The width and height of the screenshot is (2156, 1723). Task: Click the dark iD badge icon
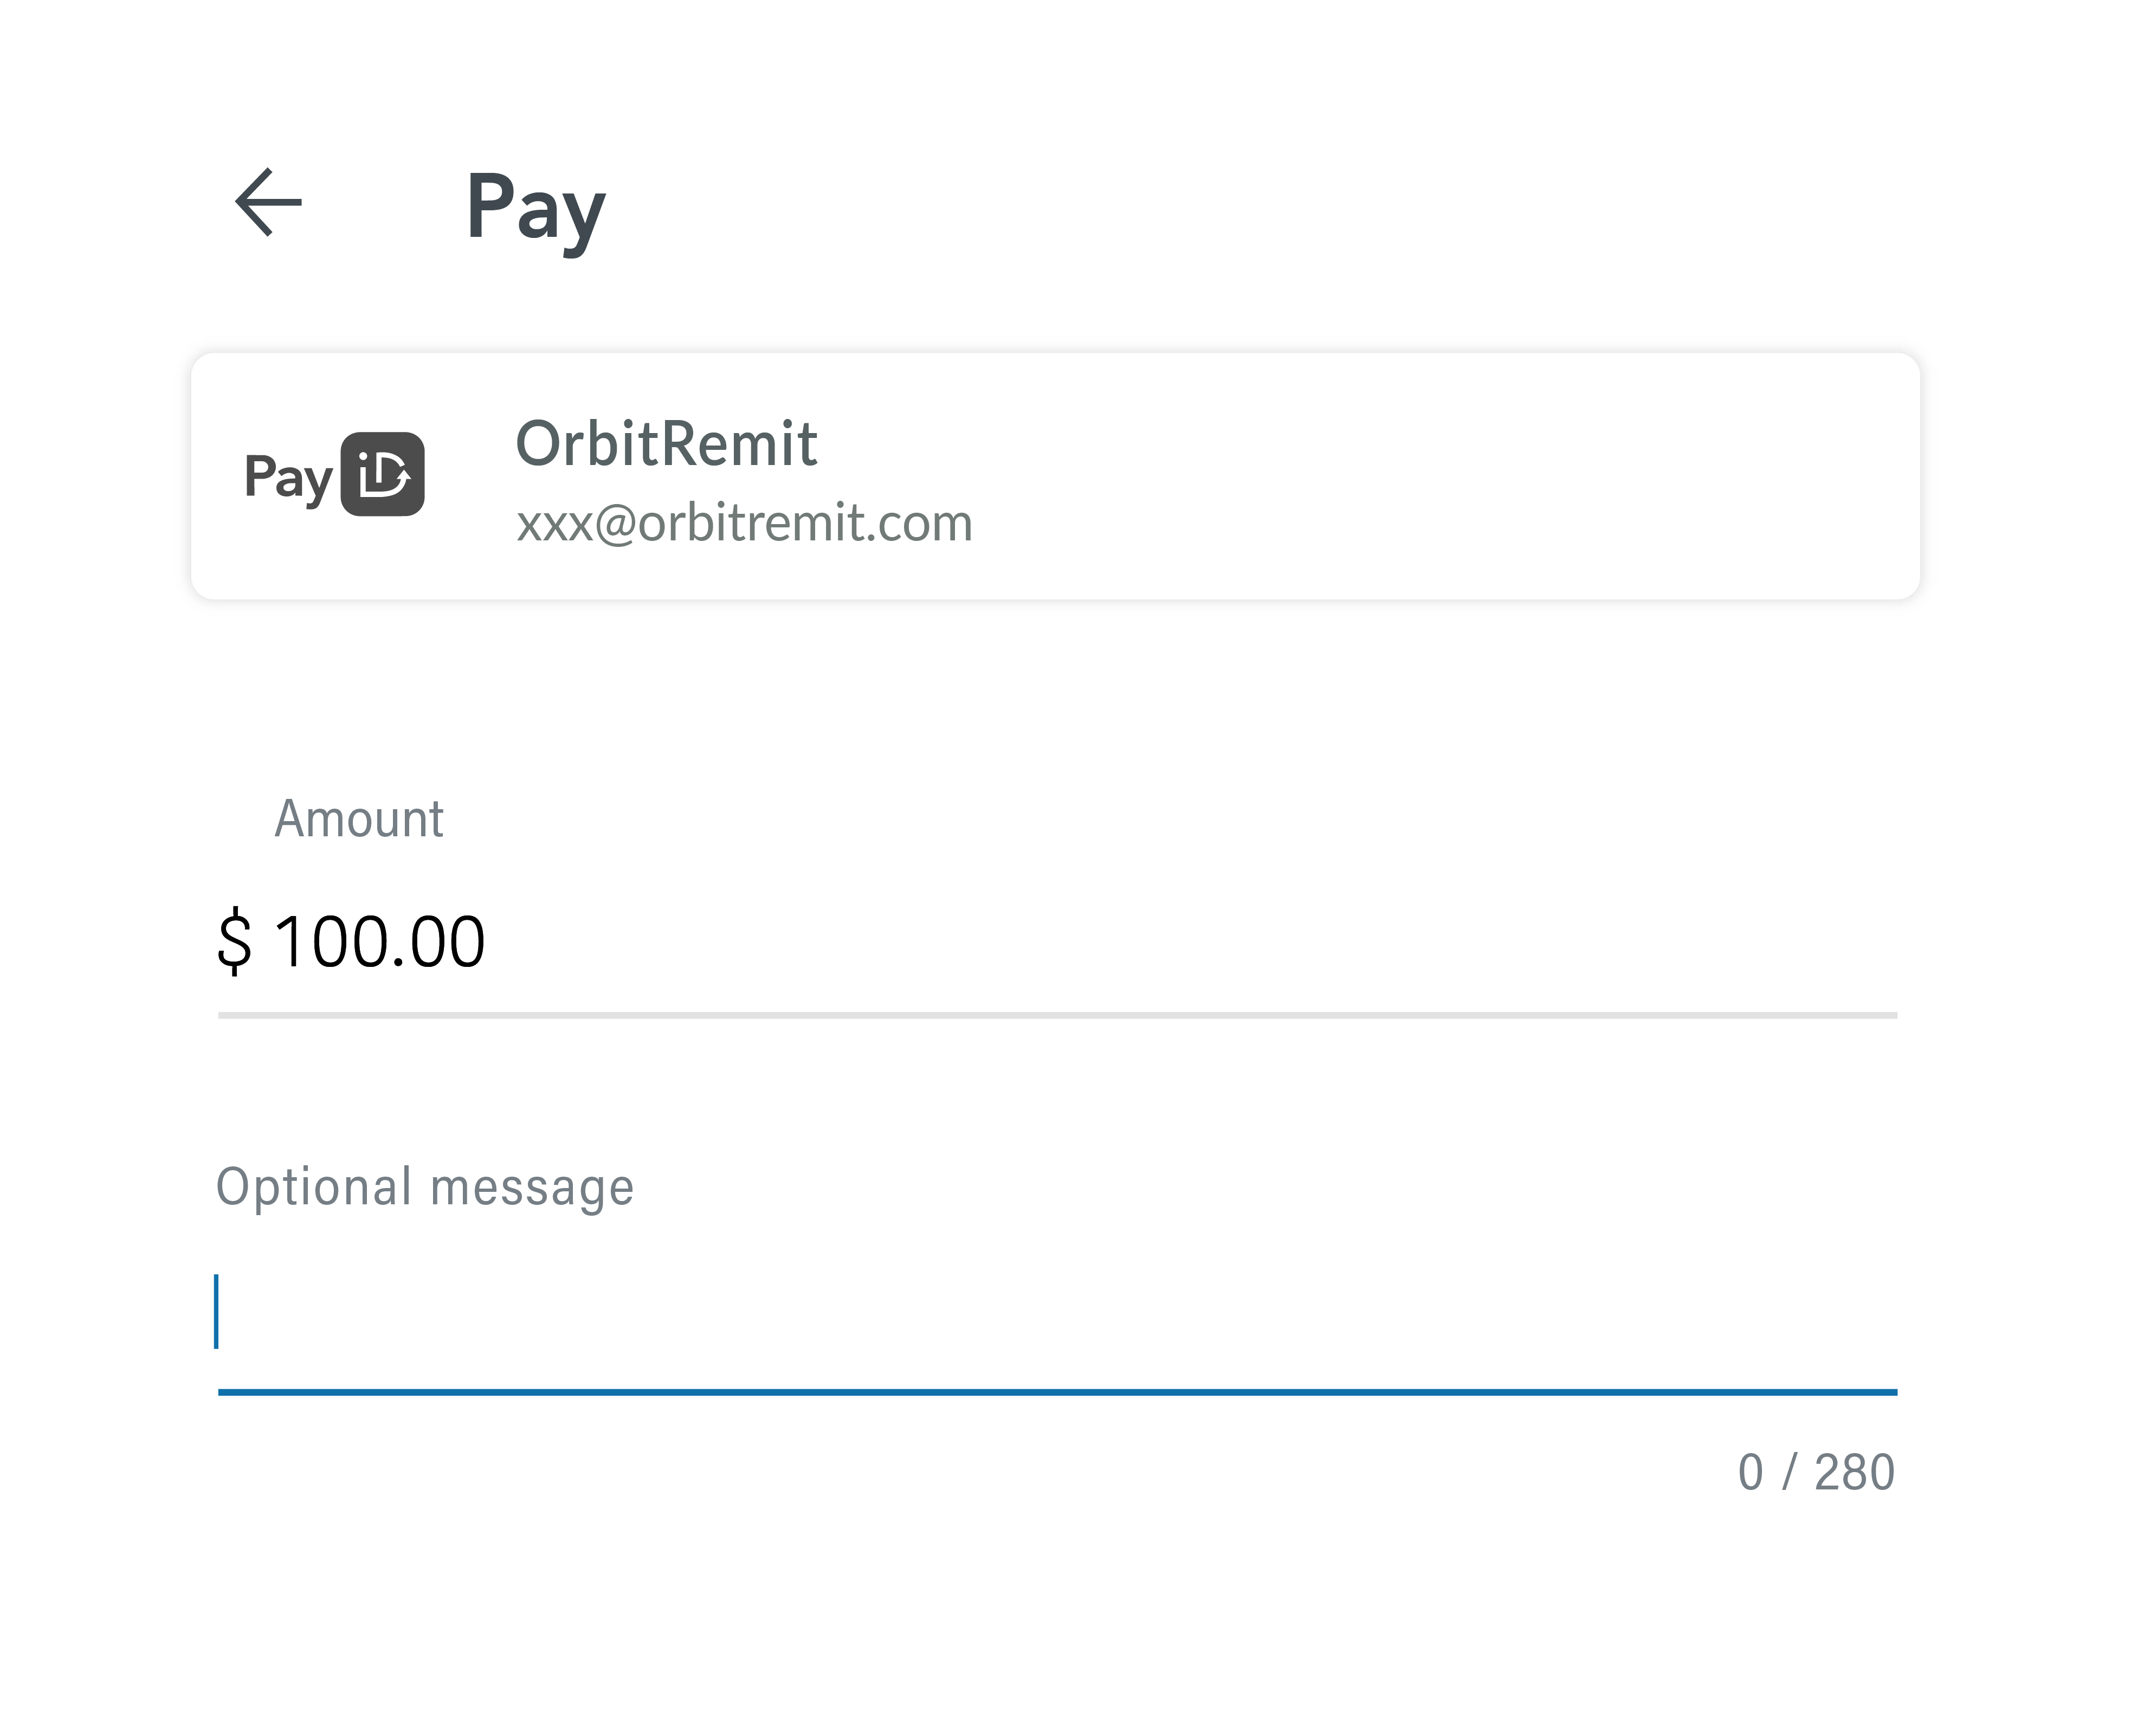(383, 474)
